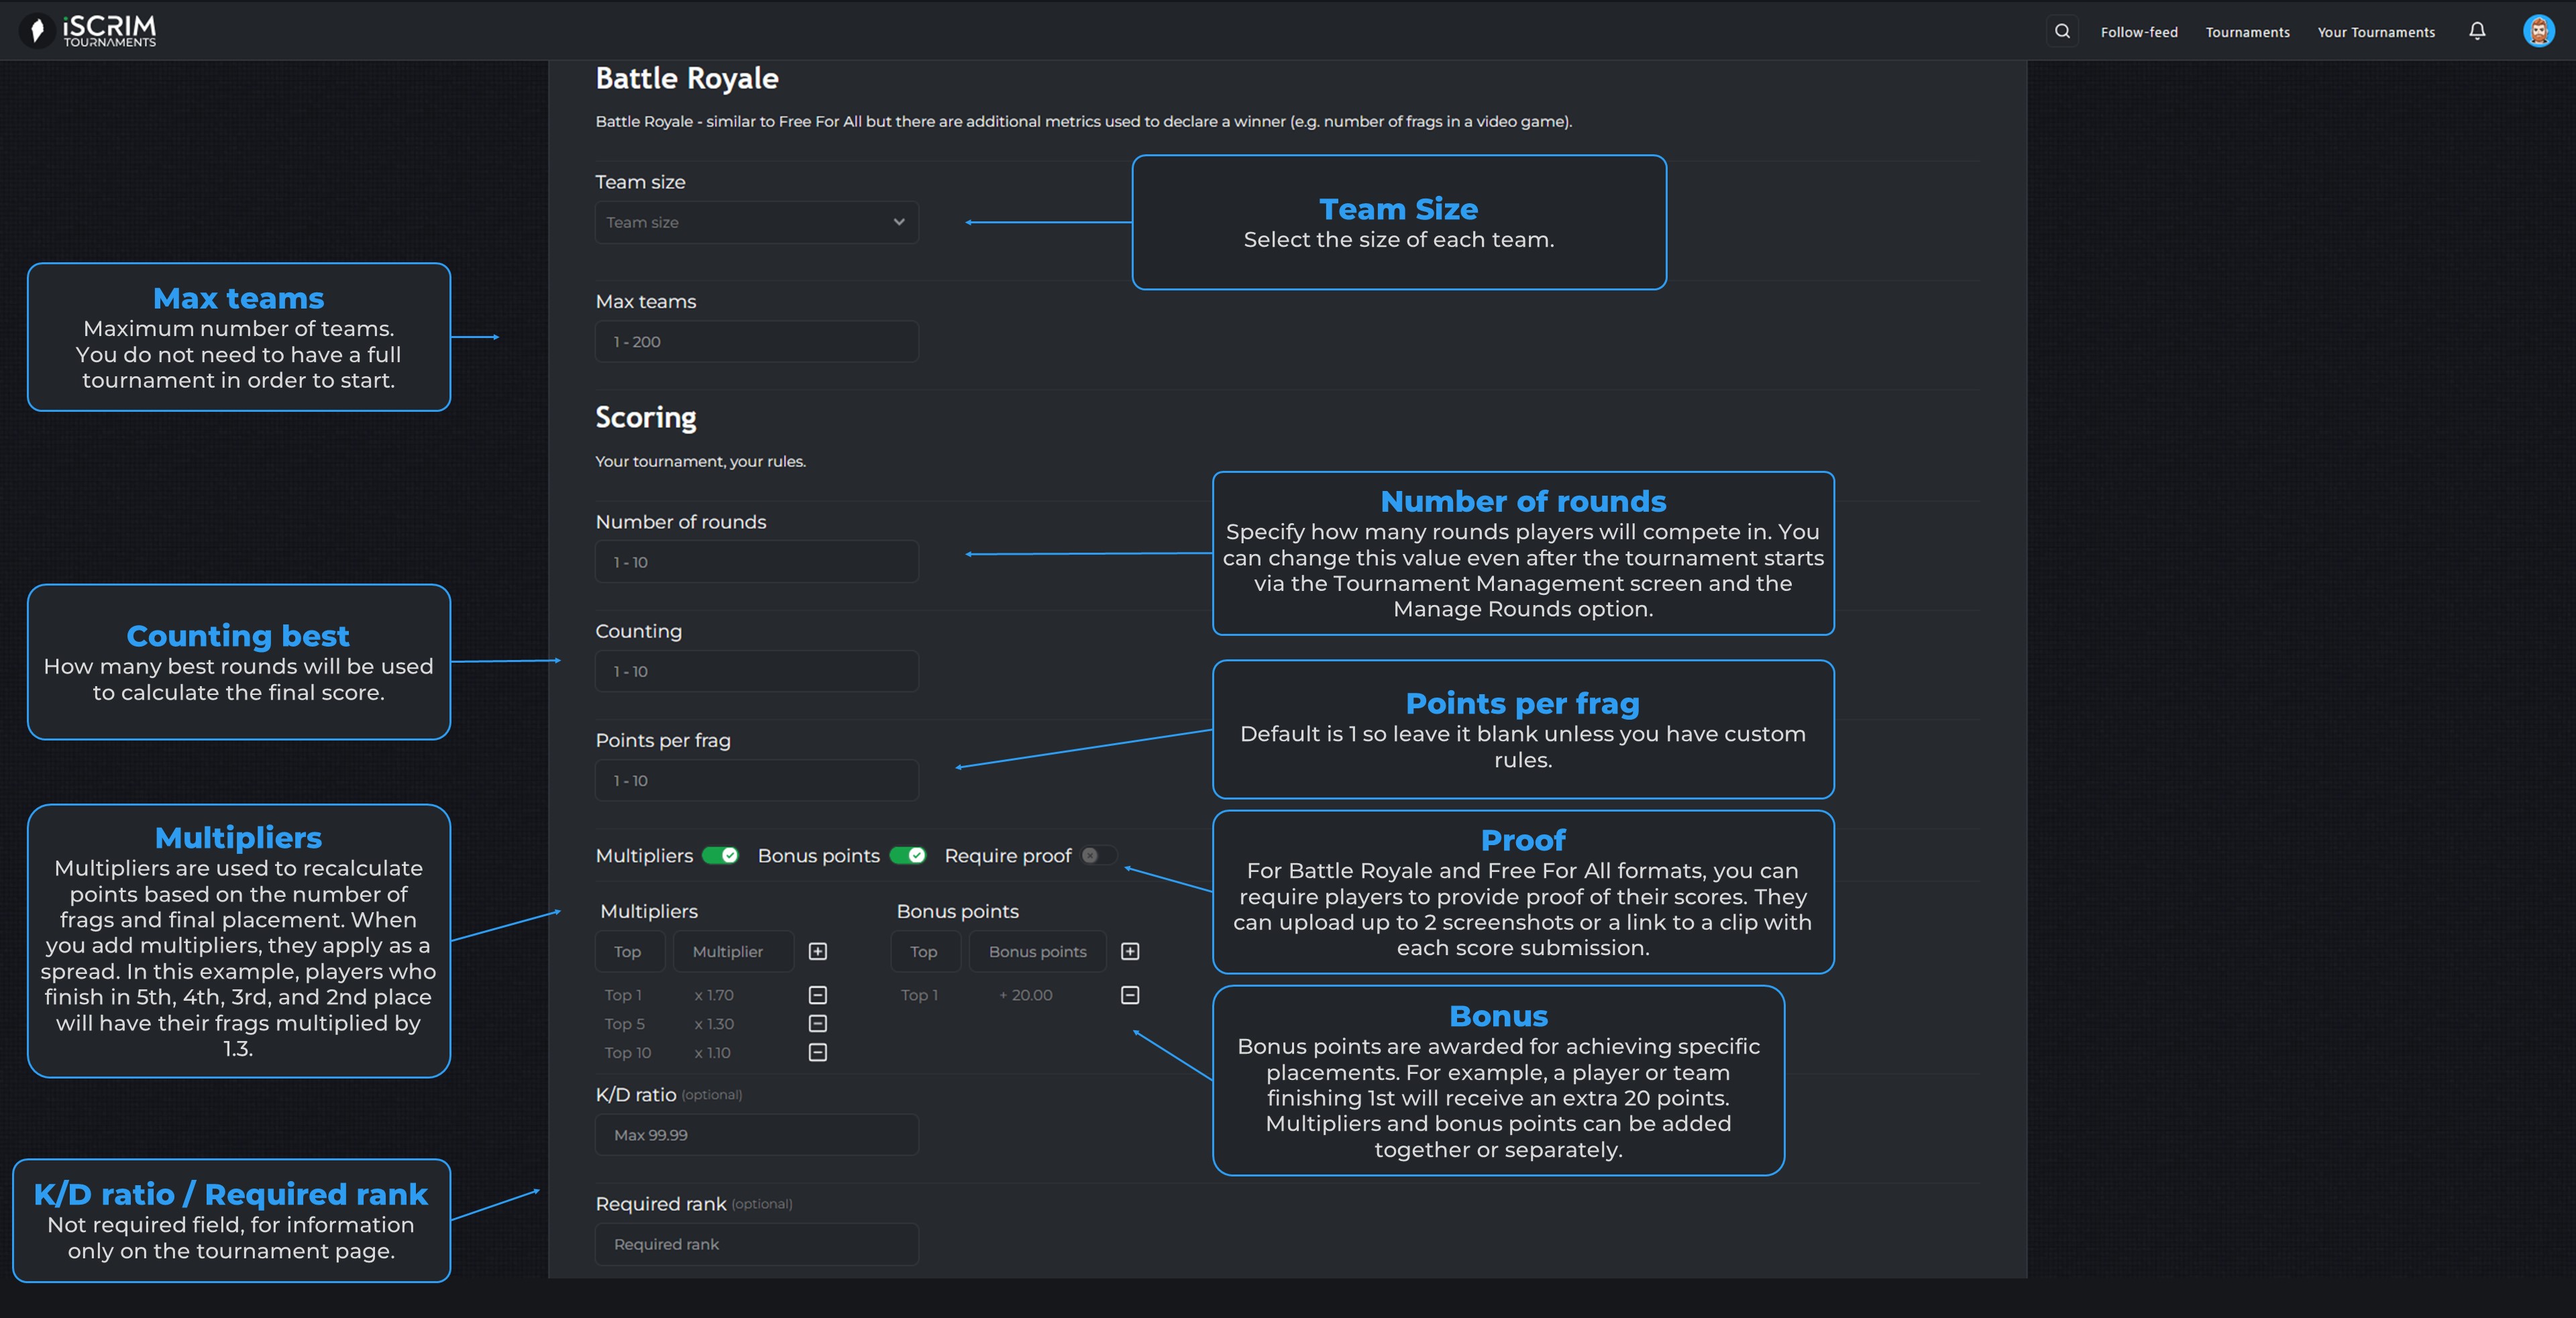This screenshot has width=2576, height=1318.
Task: Click the search magnifier icon
Action: (x=2062, y=31)
